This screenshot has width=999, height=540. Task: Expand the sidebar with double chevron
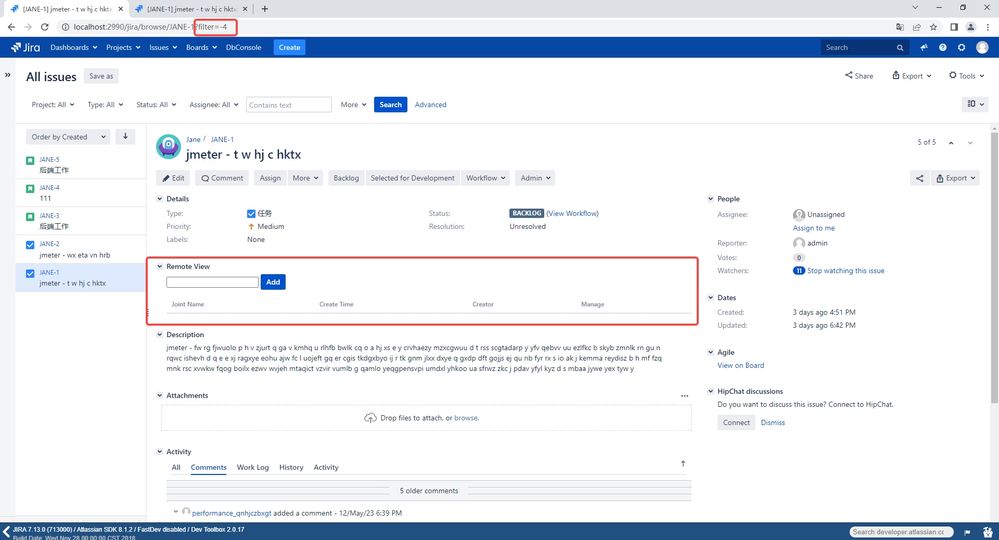8,75
